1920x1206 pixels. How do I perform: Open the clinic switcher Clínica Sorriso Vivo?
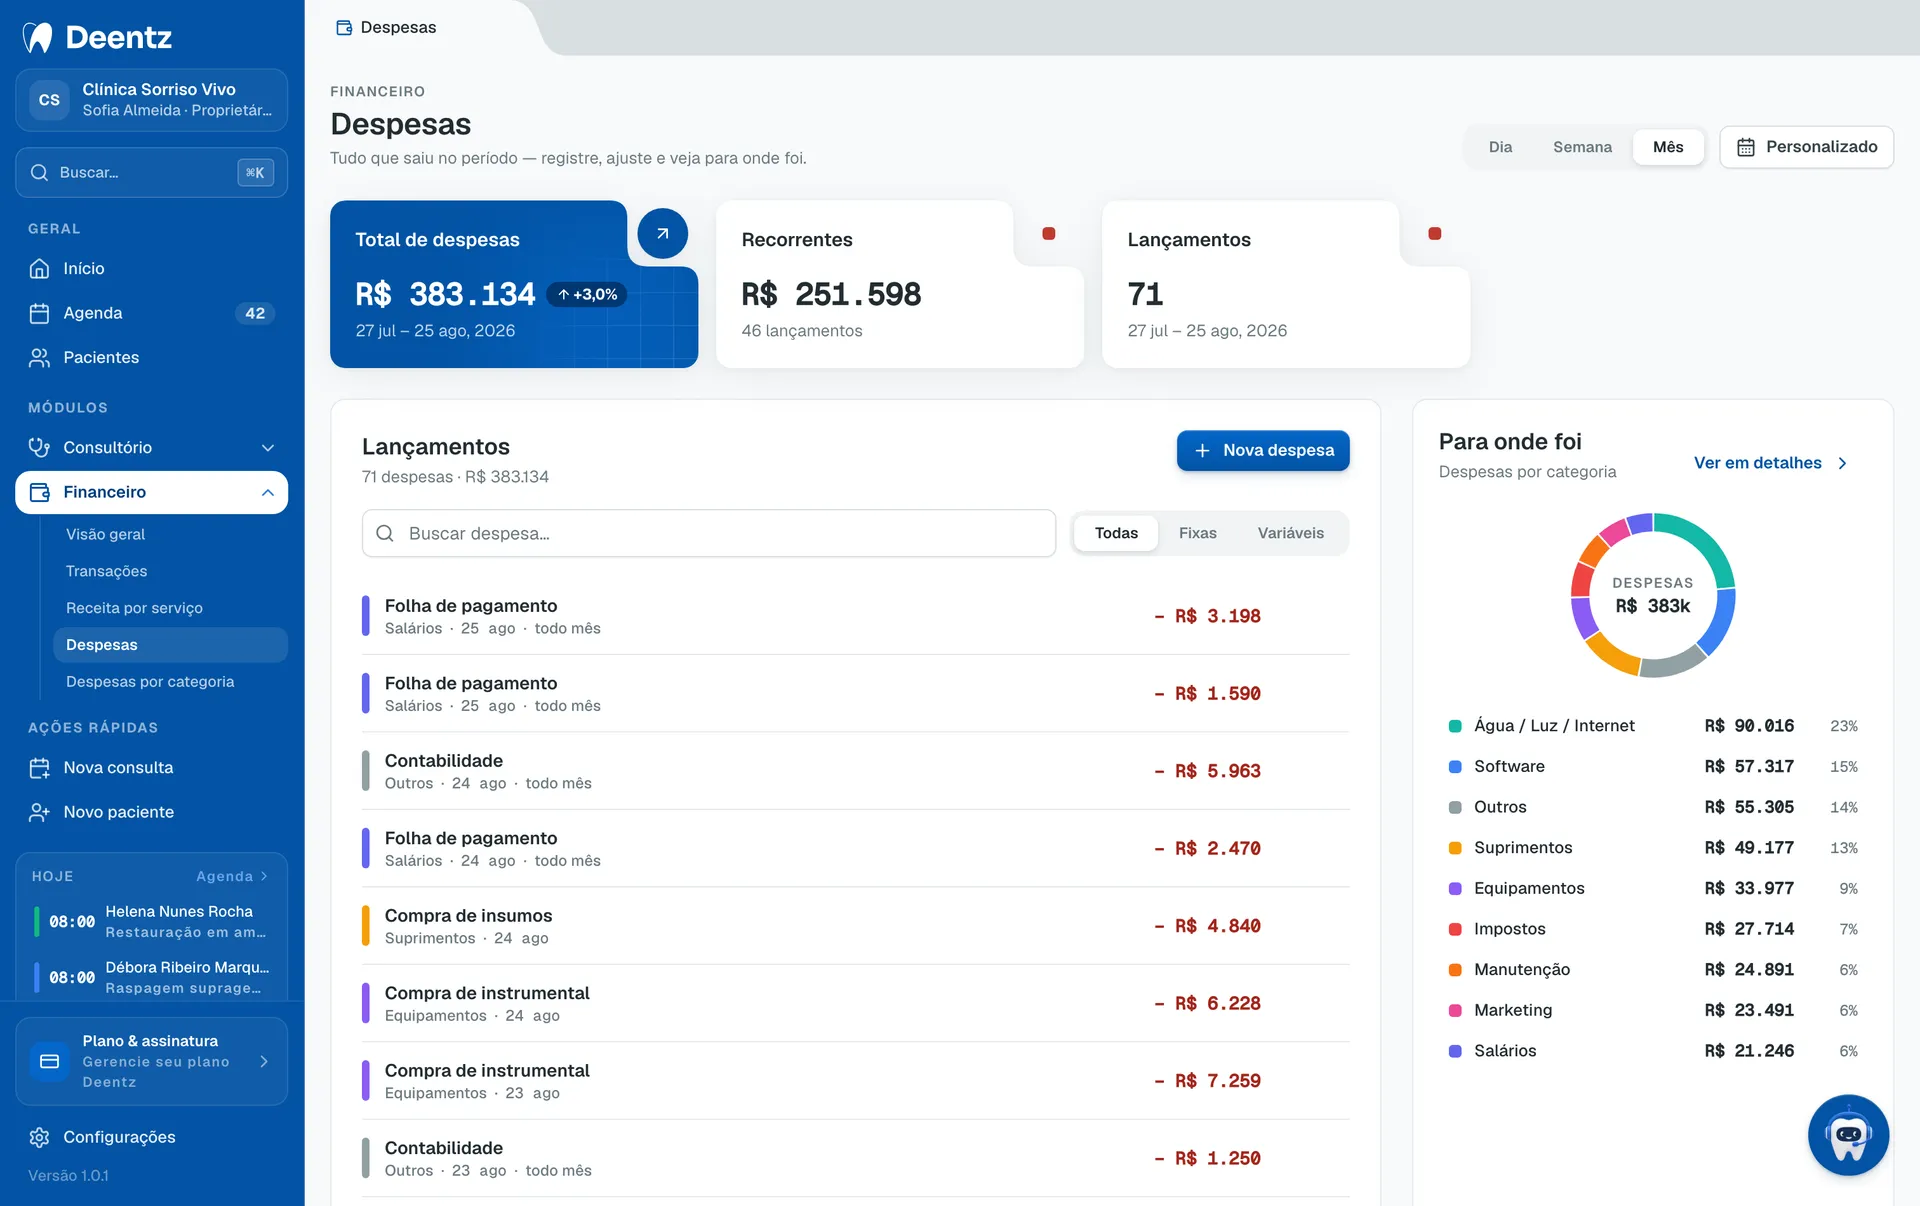click(151, 100)
